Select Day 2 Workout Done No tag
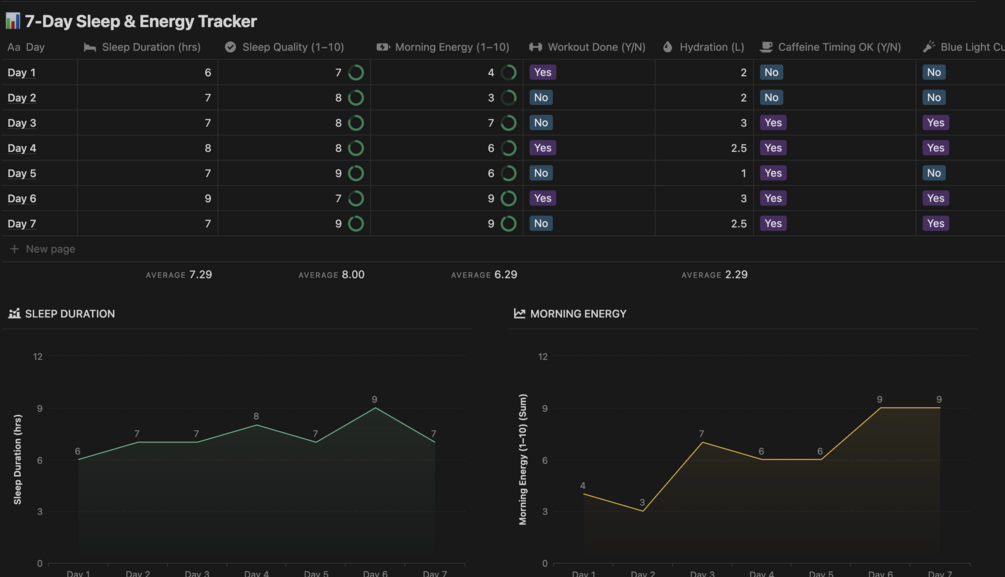 [x=541, y=97]
